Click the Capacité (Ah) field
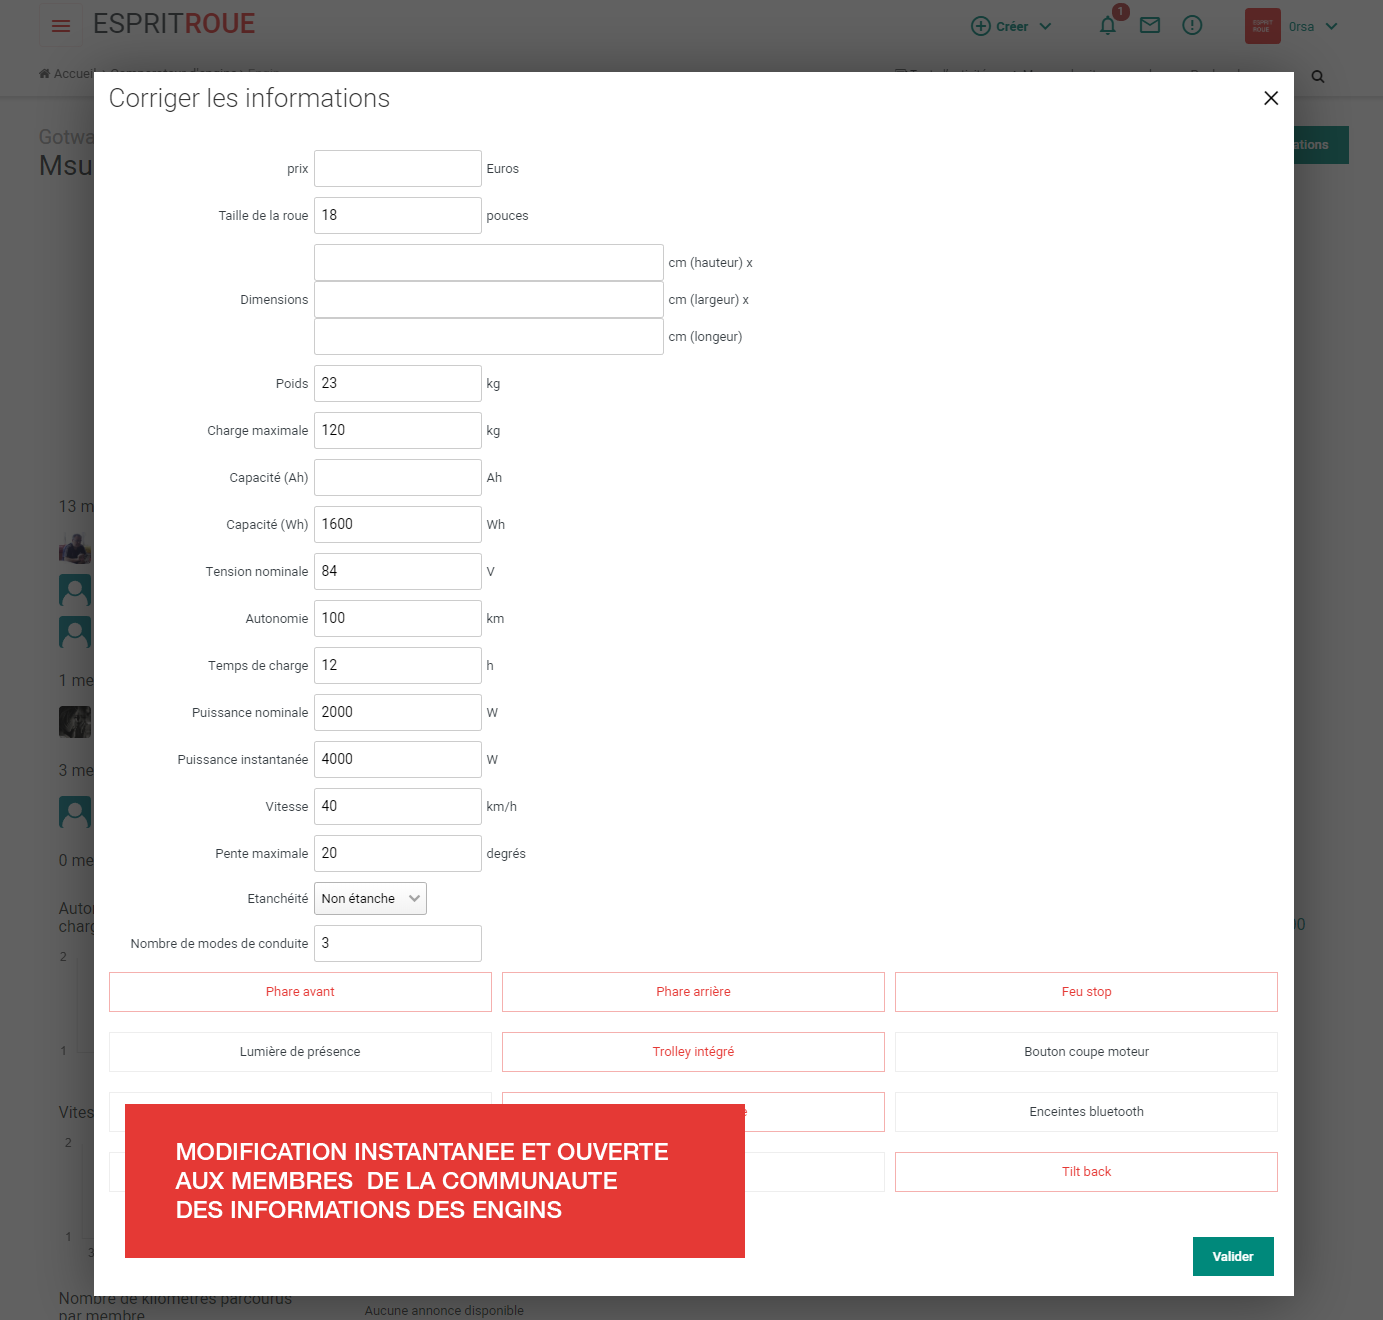 398,477
